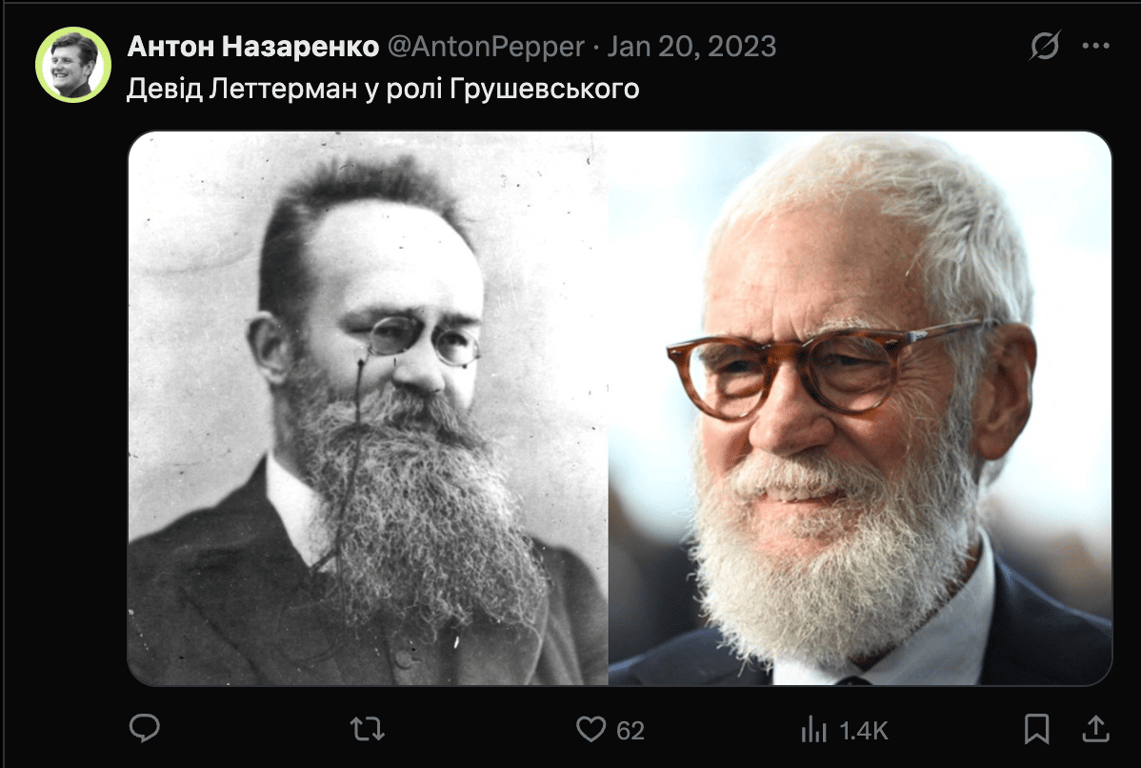Image resolution: width=1141 pixels, height=768 pixels.
Task: Click the word Грушевського in the tweet
Action: click(544, 89)
